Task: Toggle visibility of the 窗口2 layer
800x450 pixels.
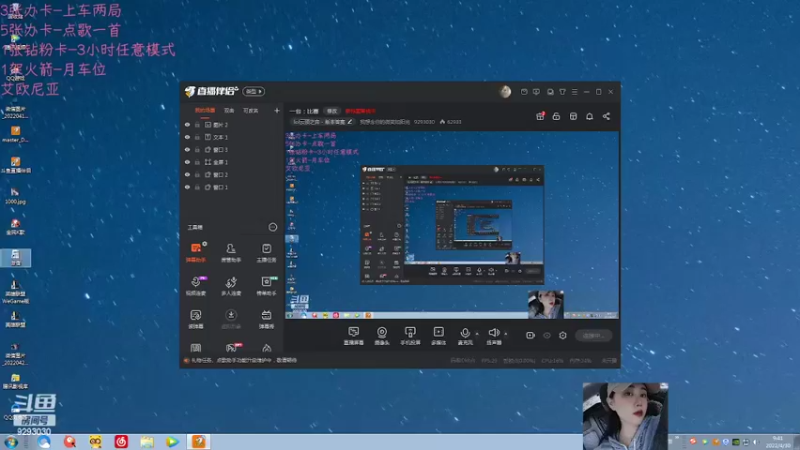Action: point(187,175)
